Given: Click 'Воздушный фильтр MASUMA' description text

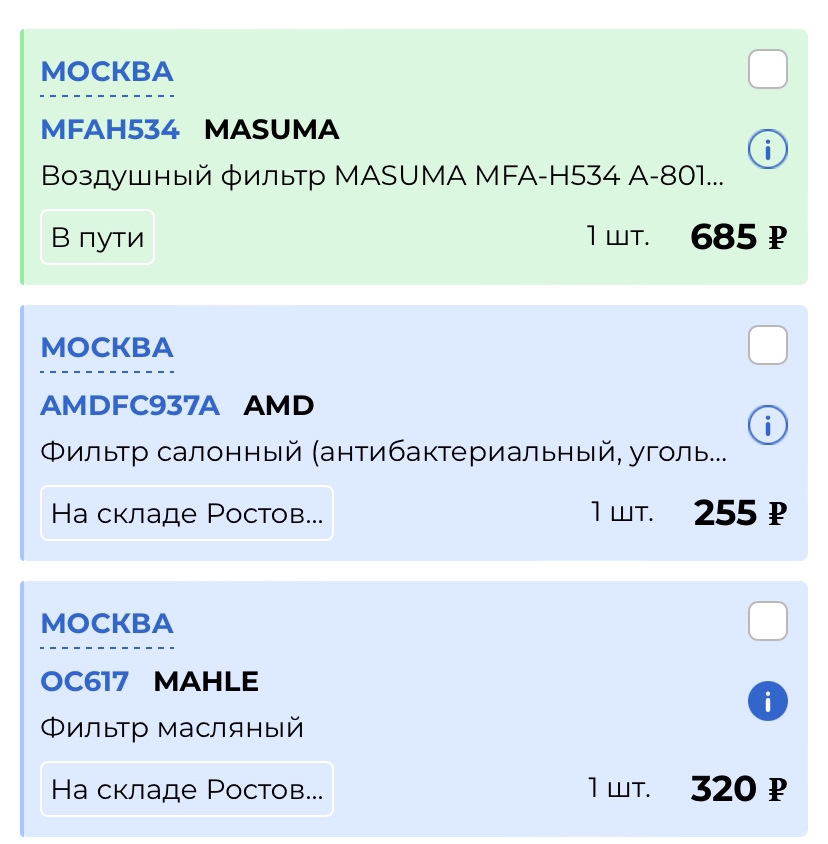Looking at the screenshot, I should tap(382, 177).
